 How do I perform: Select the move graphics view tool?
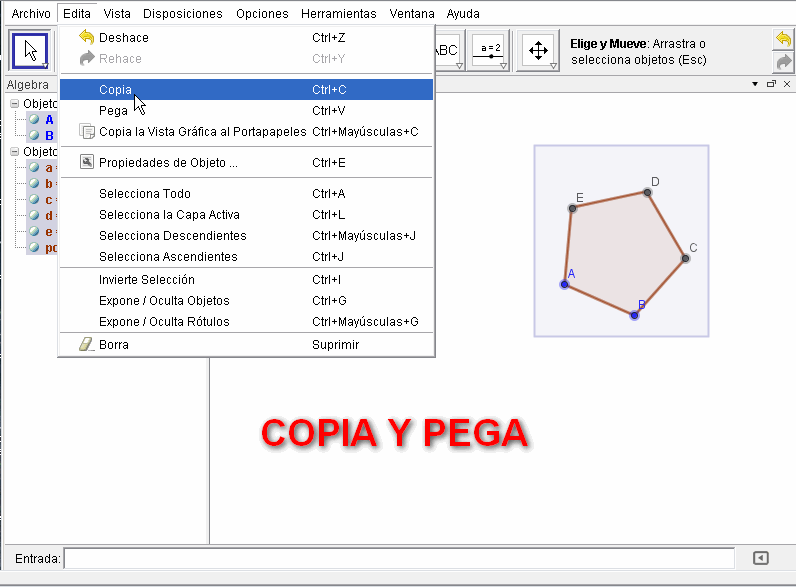click(x=538, y=50)
